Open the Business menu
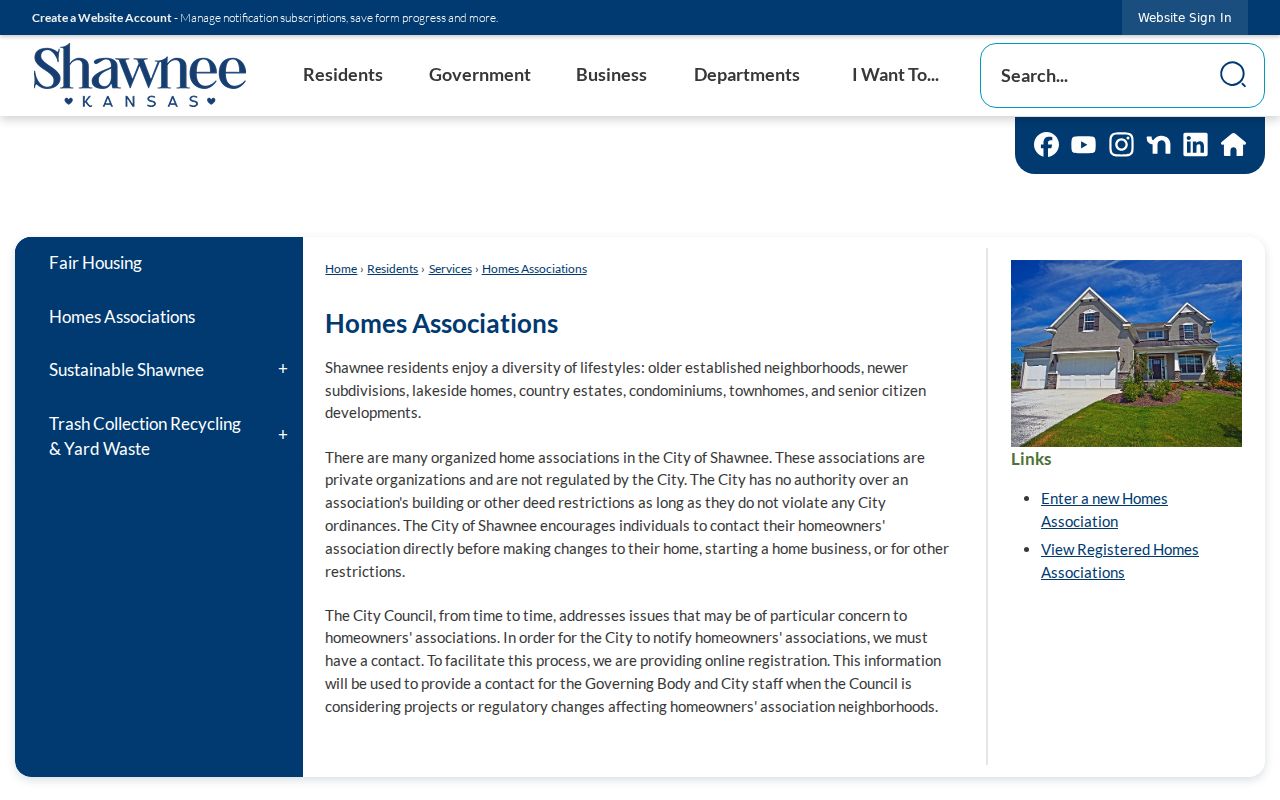 (x=611, y=75)
